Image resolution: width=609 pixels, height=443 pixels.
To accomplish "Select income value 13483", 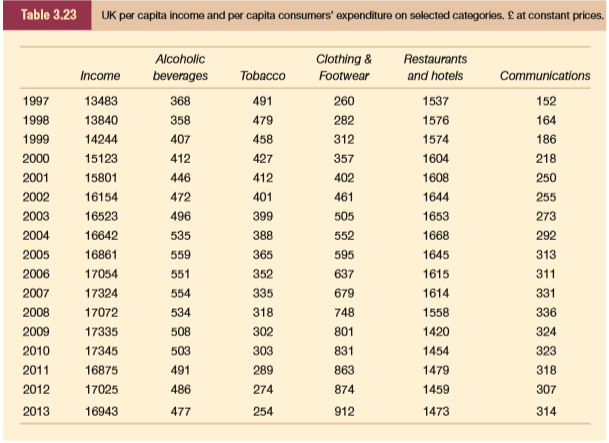I will (101, 101).
